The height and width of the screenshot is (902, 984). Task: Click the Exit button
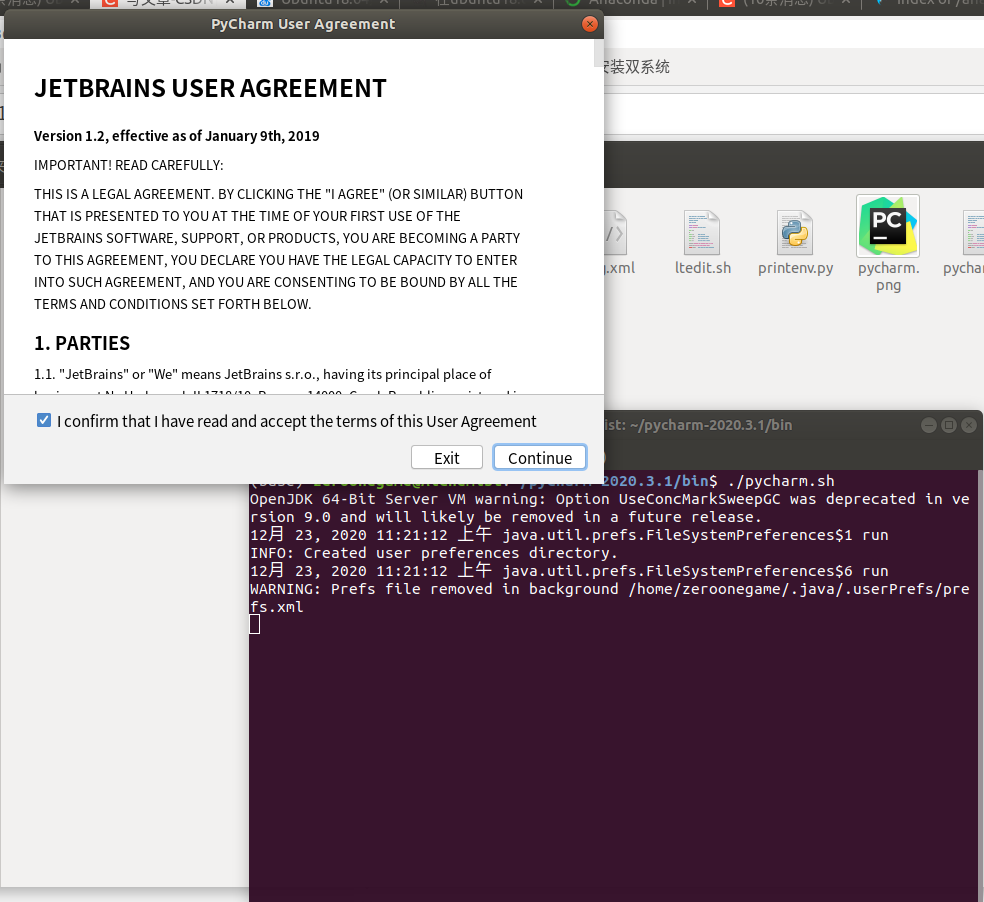tap(447, 458)
